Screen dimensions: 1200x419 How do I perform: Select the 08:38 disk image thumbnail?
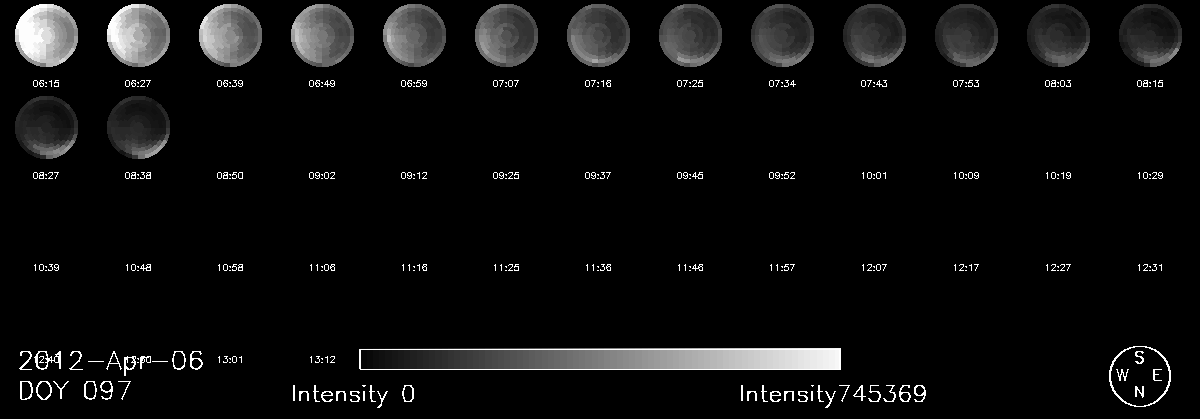pyautogui.click(x=138, y=126)
